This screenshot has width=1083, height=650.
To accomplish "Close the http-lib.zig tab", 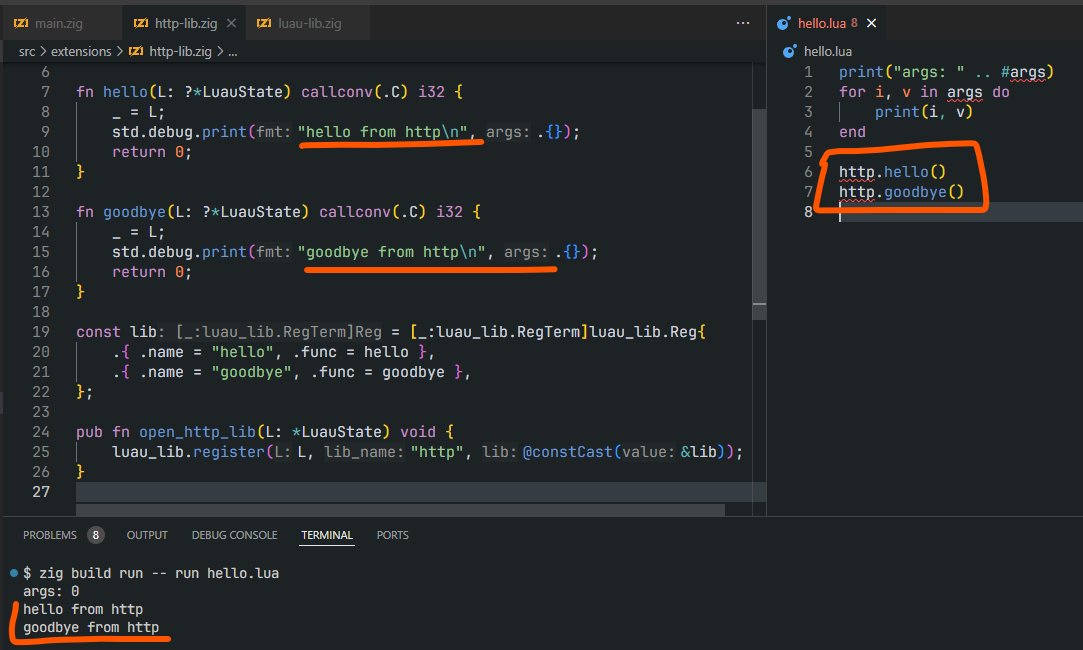I will click(231, 23).
